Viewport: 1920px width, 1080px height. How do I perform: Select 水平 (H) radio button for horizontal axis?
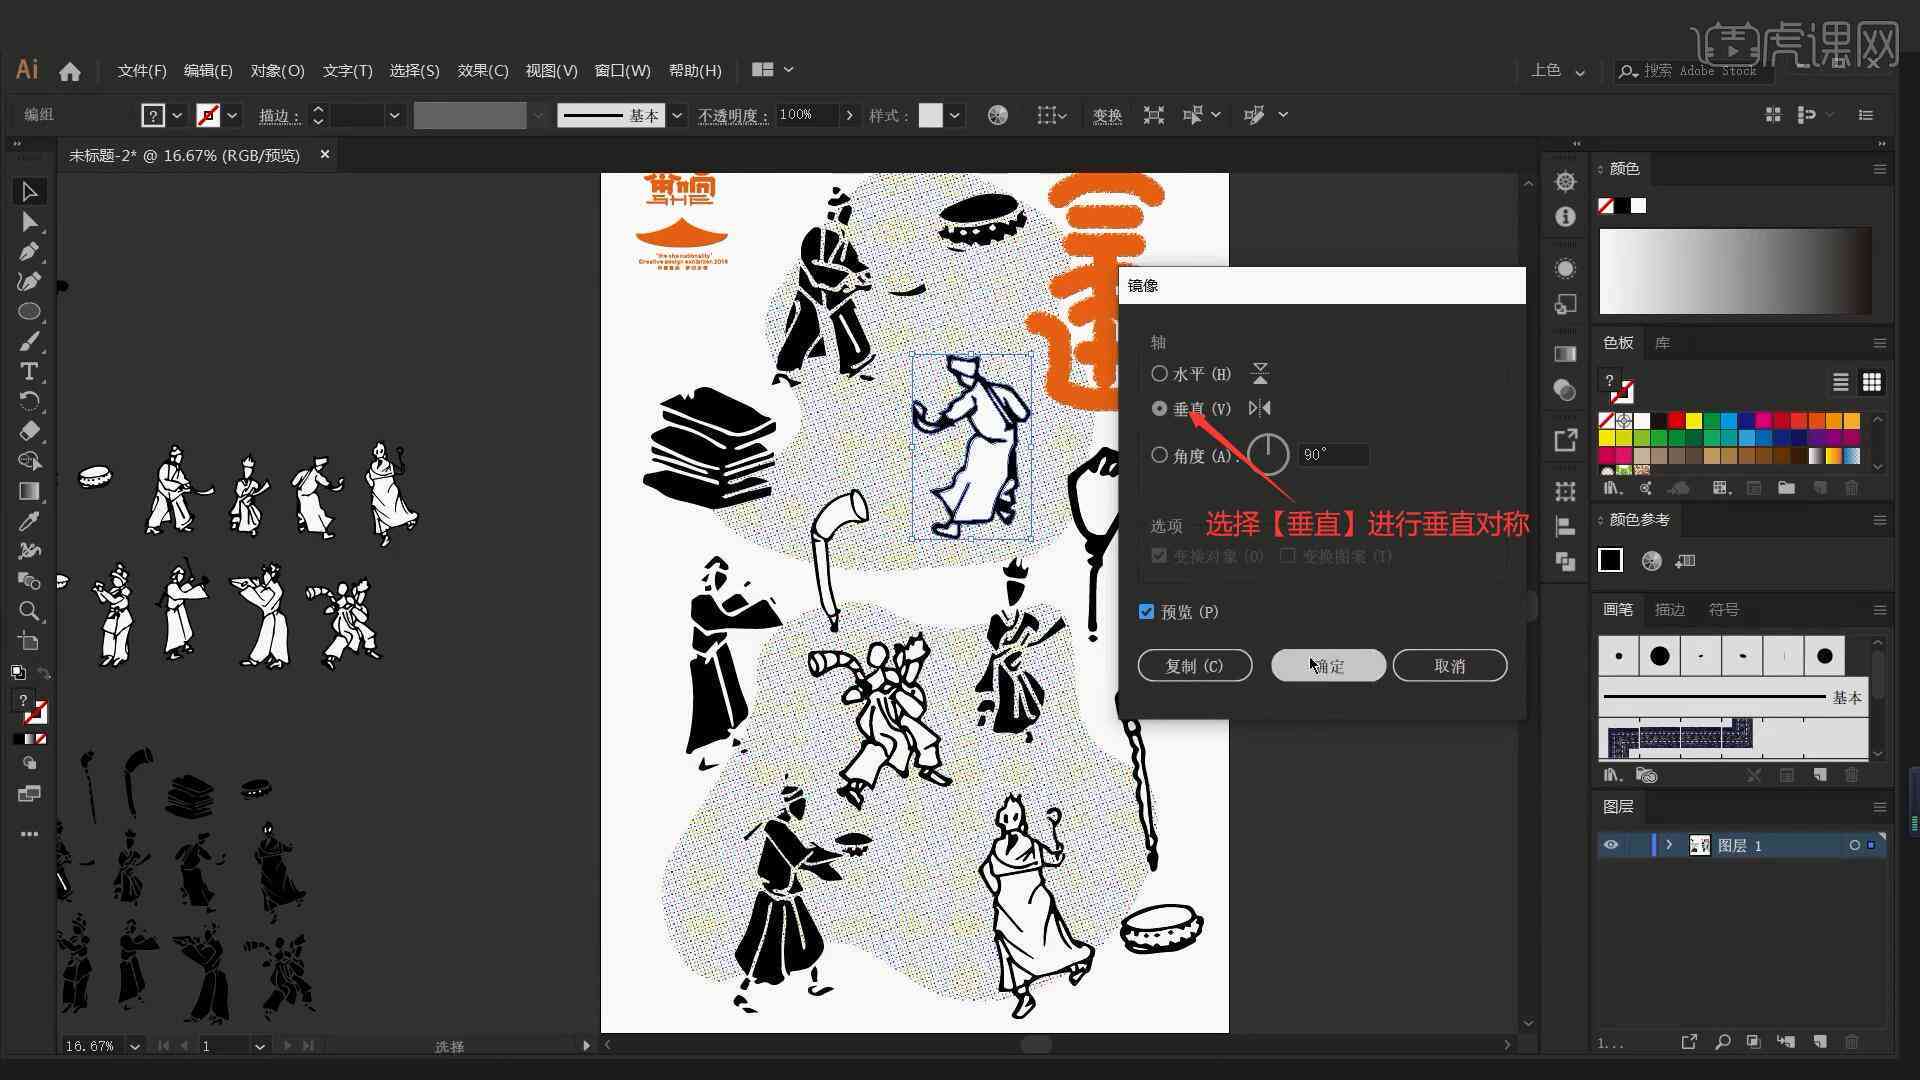tap(1158, 373)
